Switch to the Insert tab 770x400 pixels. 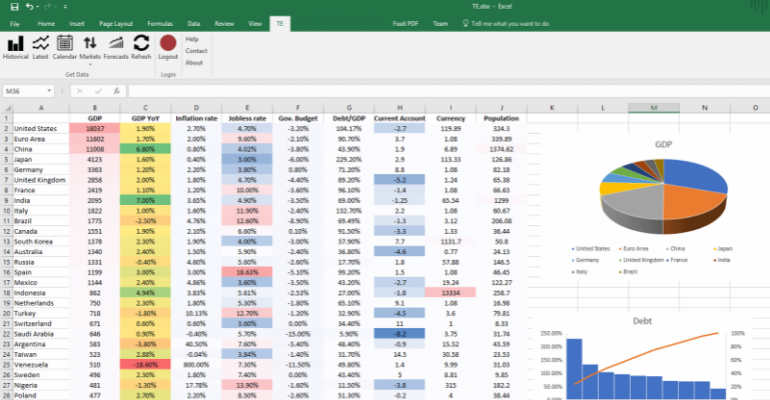tap(77, 24)
